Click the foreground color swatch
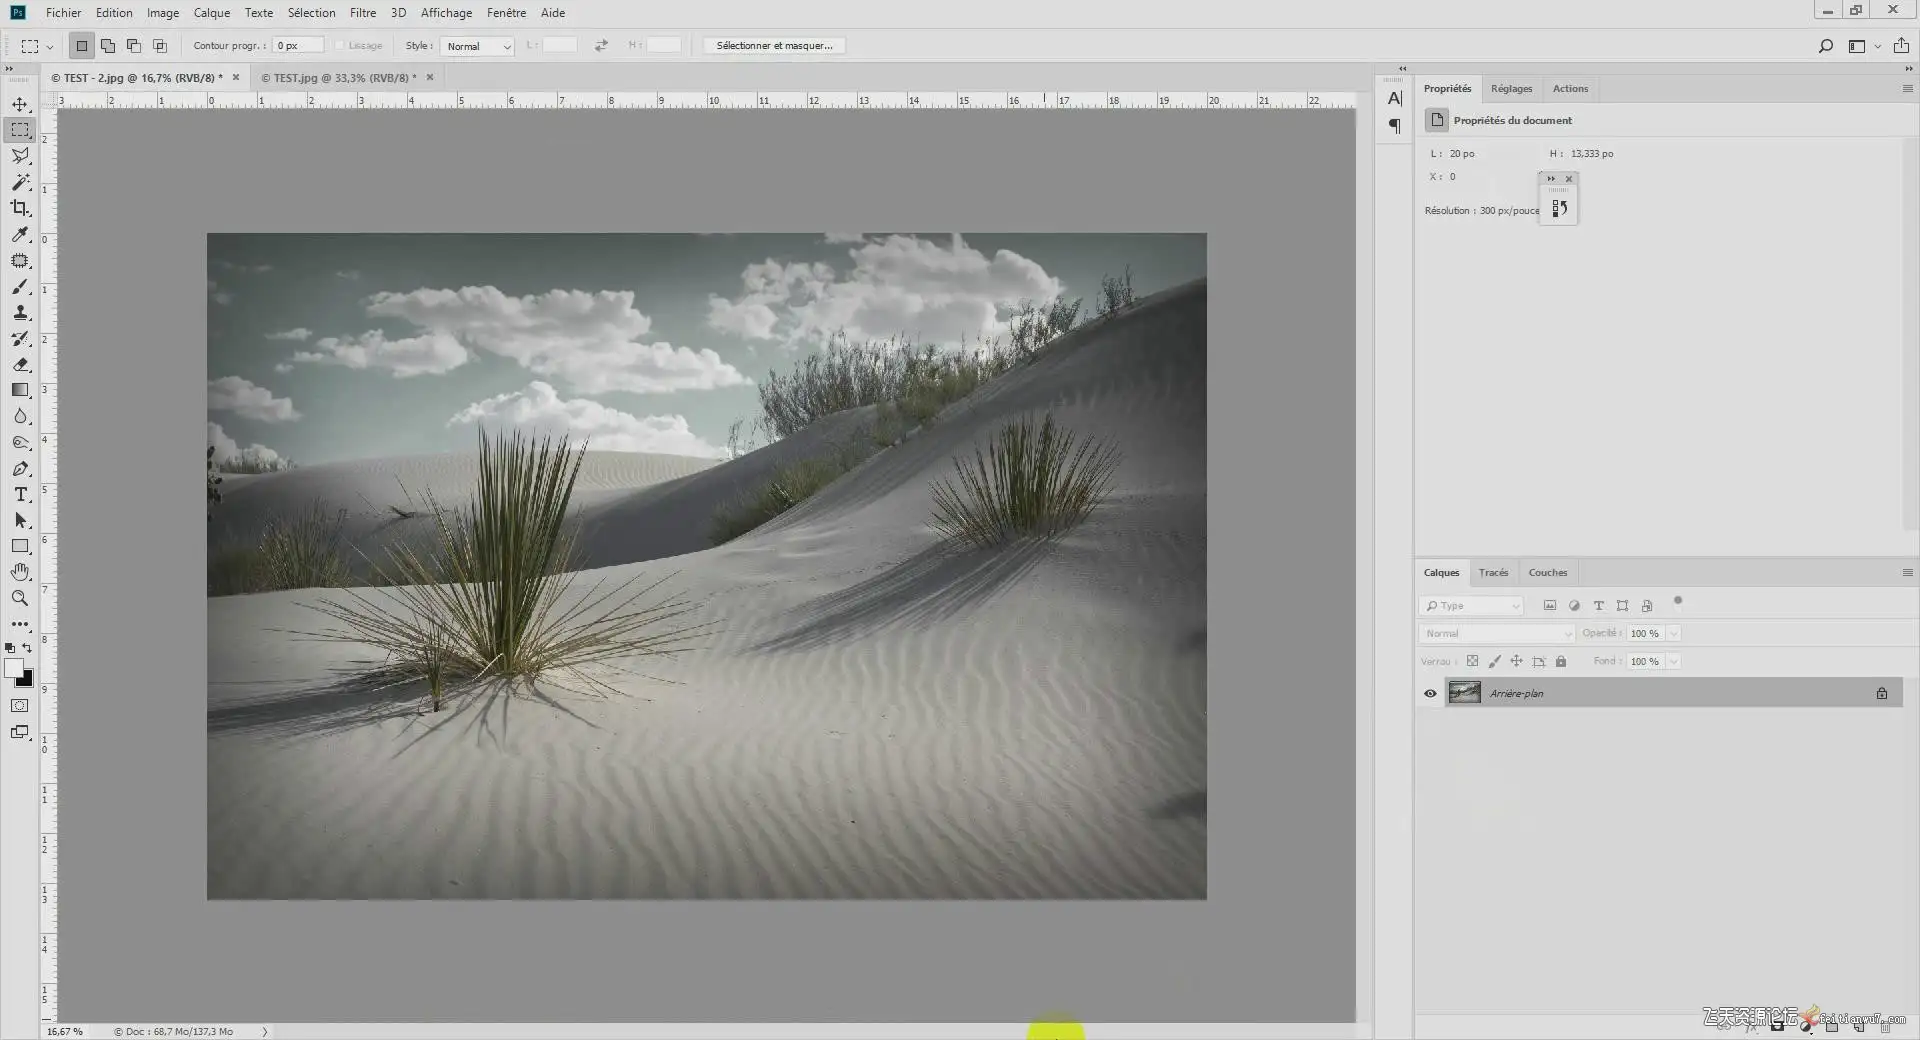Screen dimensions: 1920x1040 [x=14, y=669]
